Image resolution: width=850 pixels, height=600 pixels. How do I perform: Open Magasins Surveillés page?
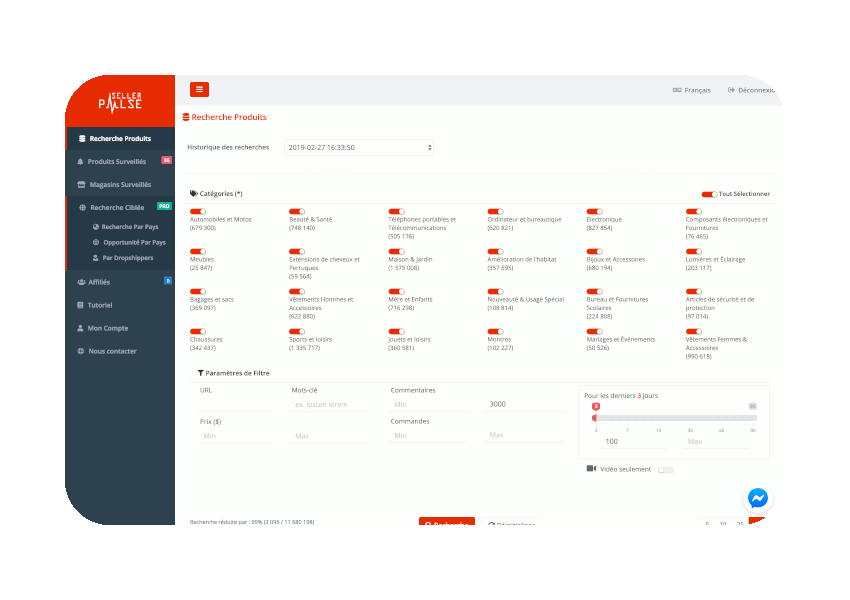tap(120, 185)
